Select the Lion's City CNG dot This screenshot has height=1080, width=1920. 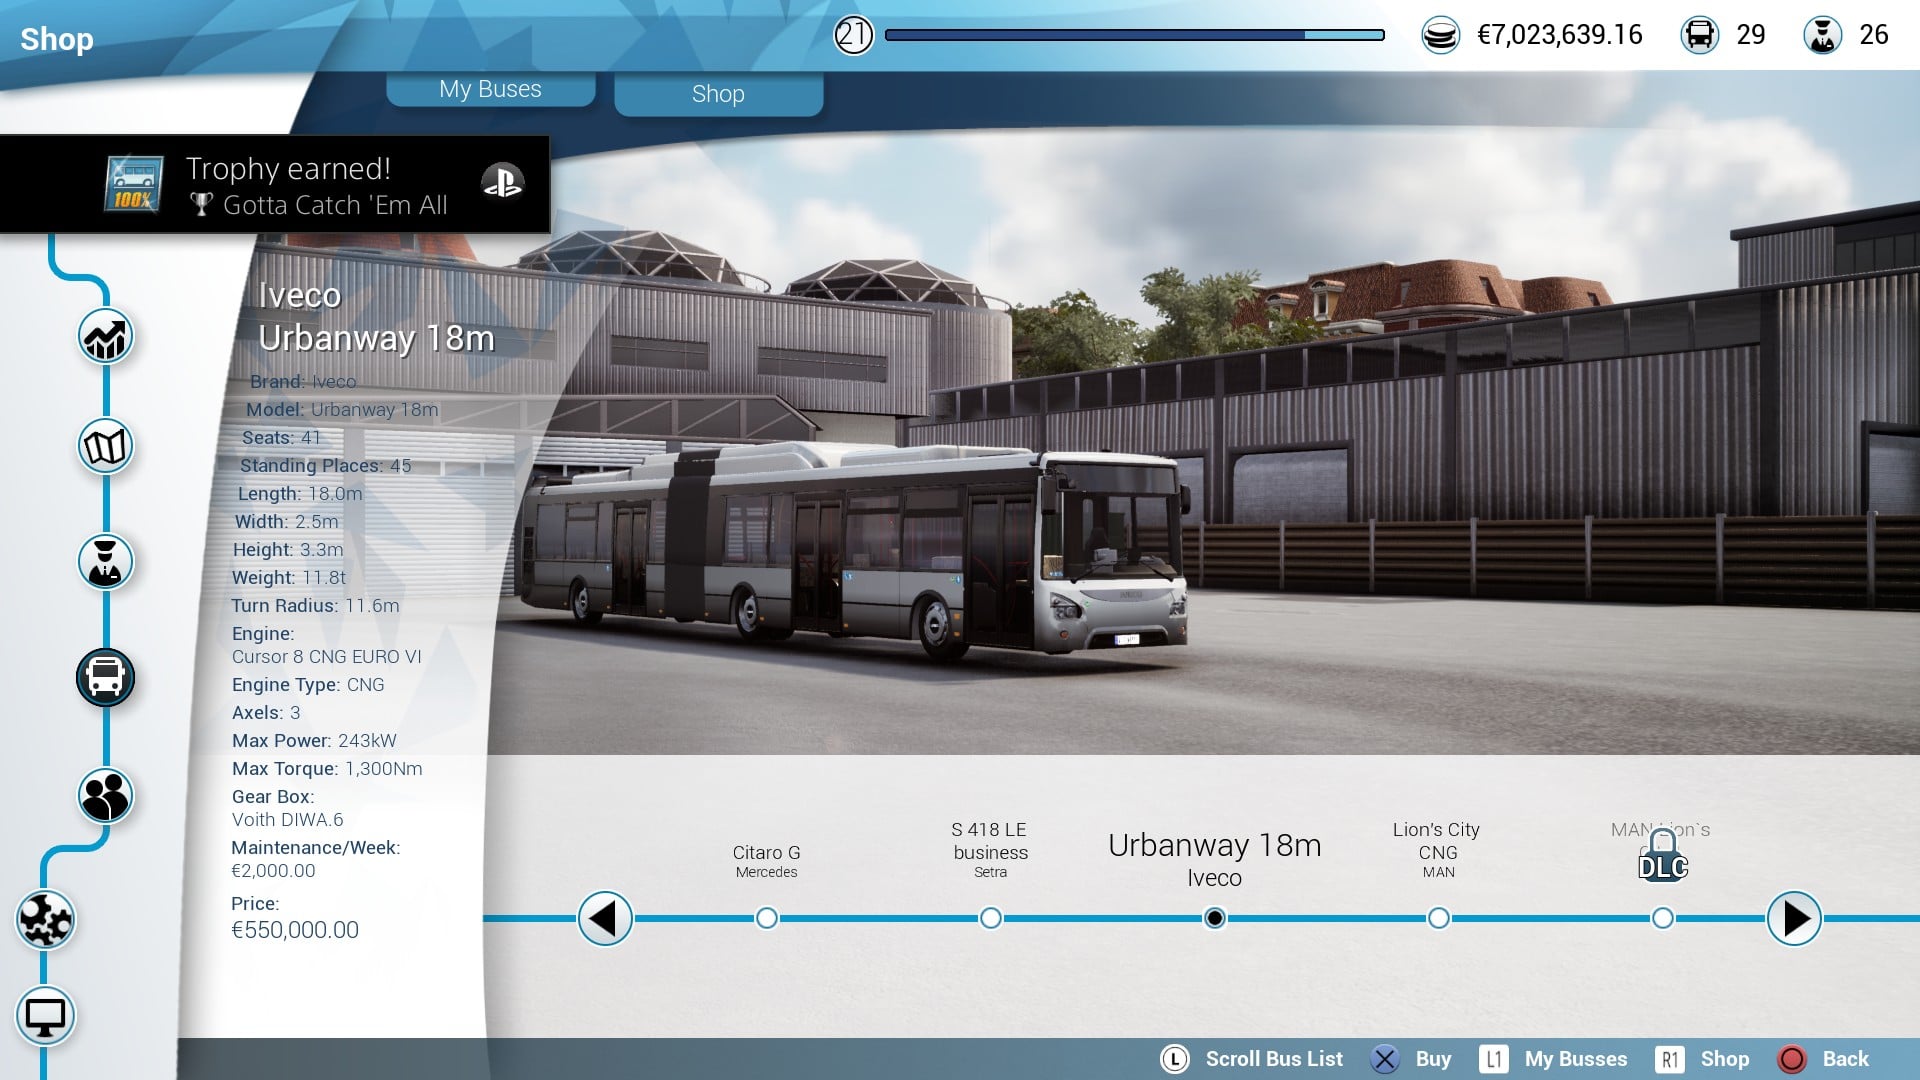tap(1438, 918)
